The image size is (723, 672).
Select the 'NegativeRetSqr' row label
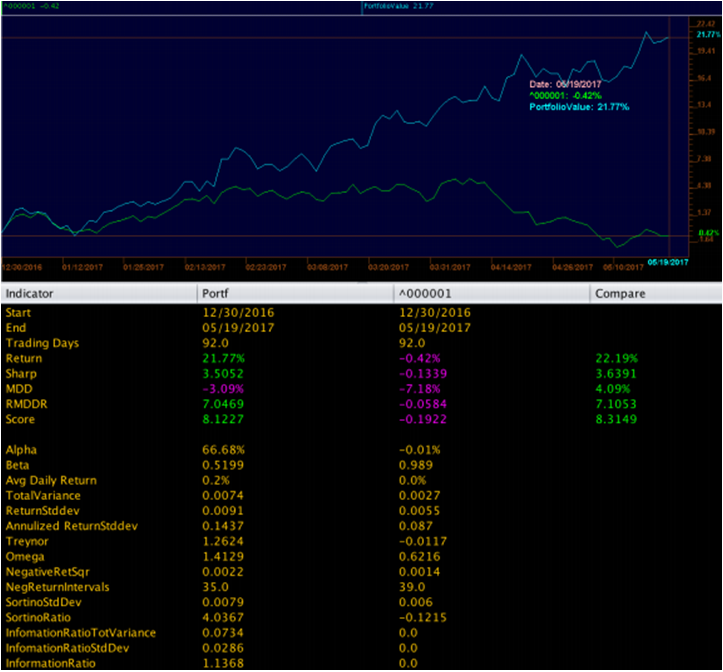[x=47, y=572]
